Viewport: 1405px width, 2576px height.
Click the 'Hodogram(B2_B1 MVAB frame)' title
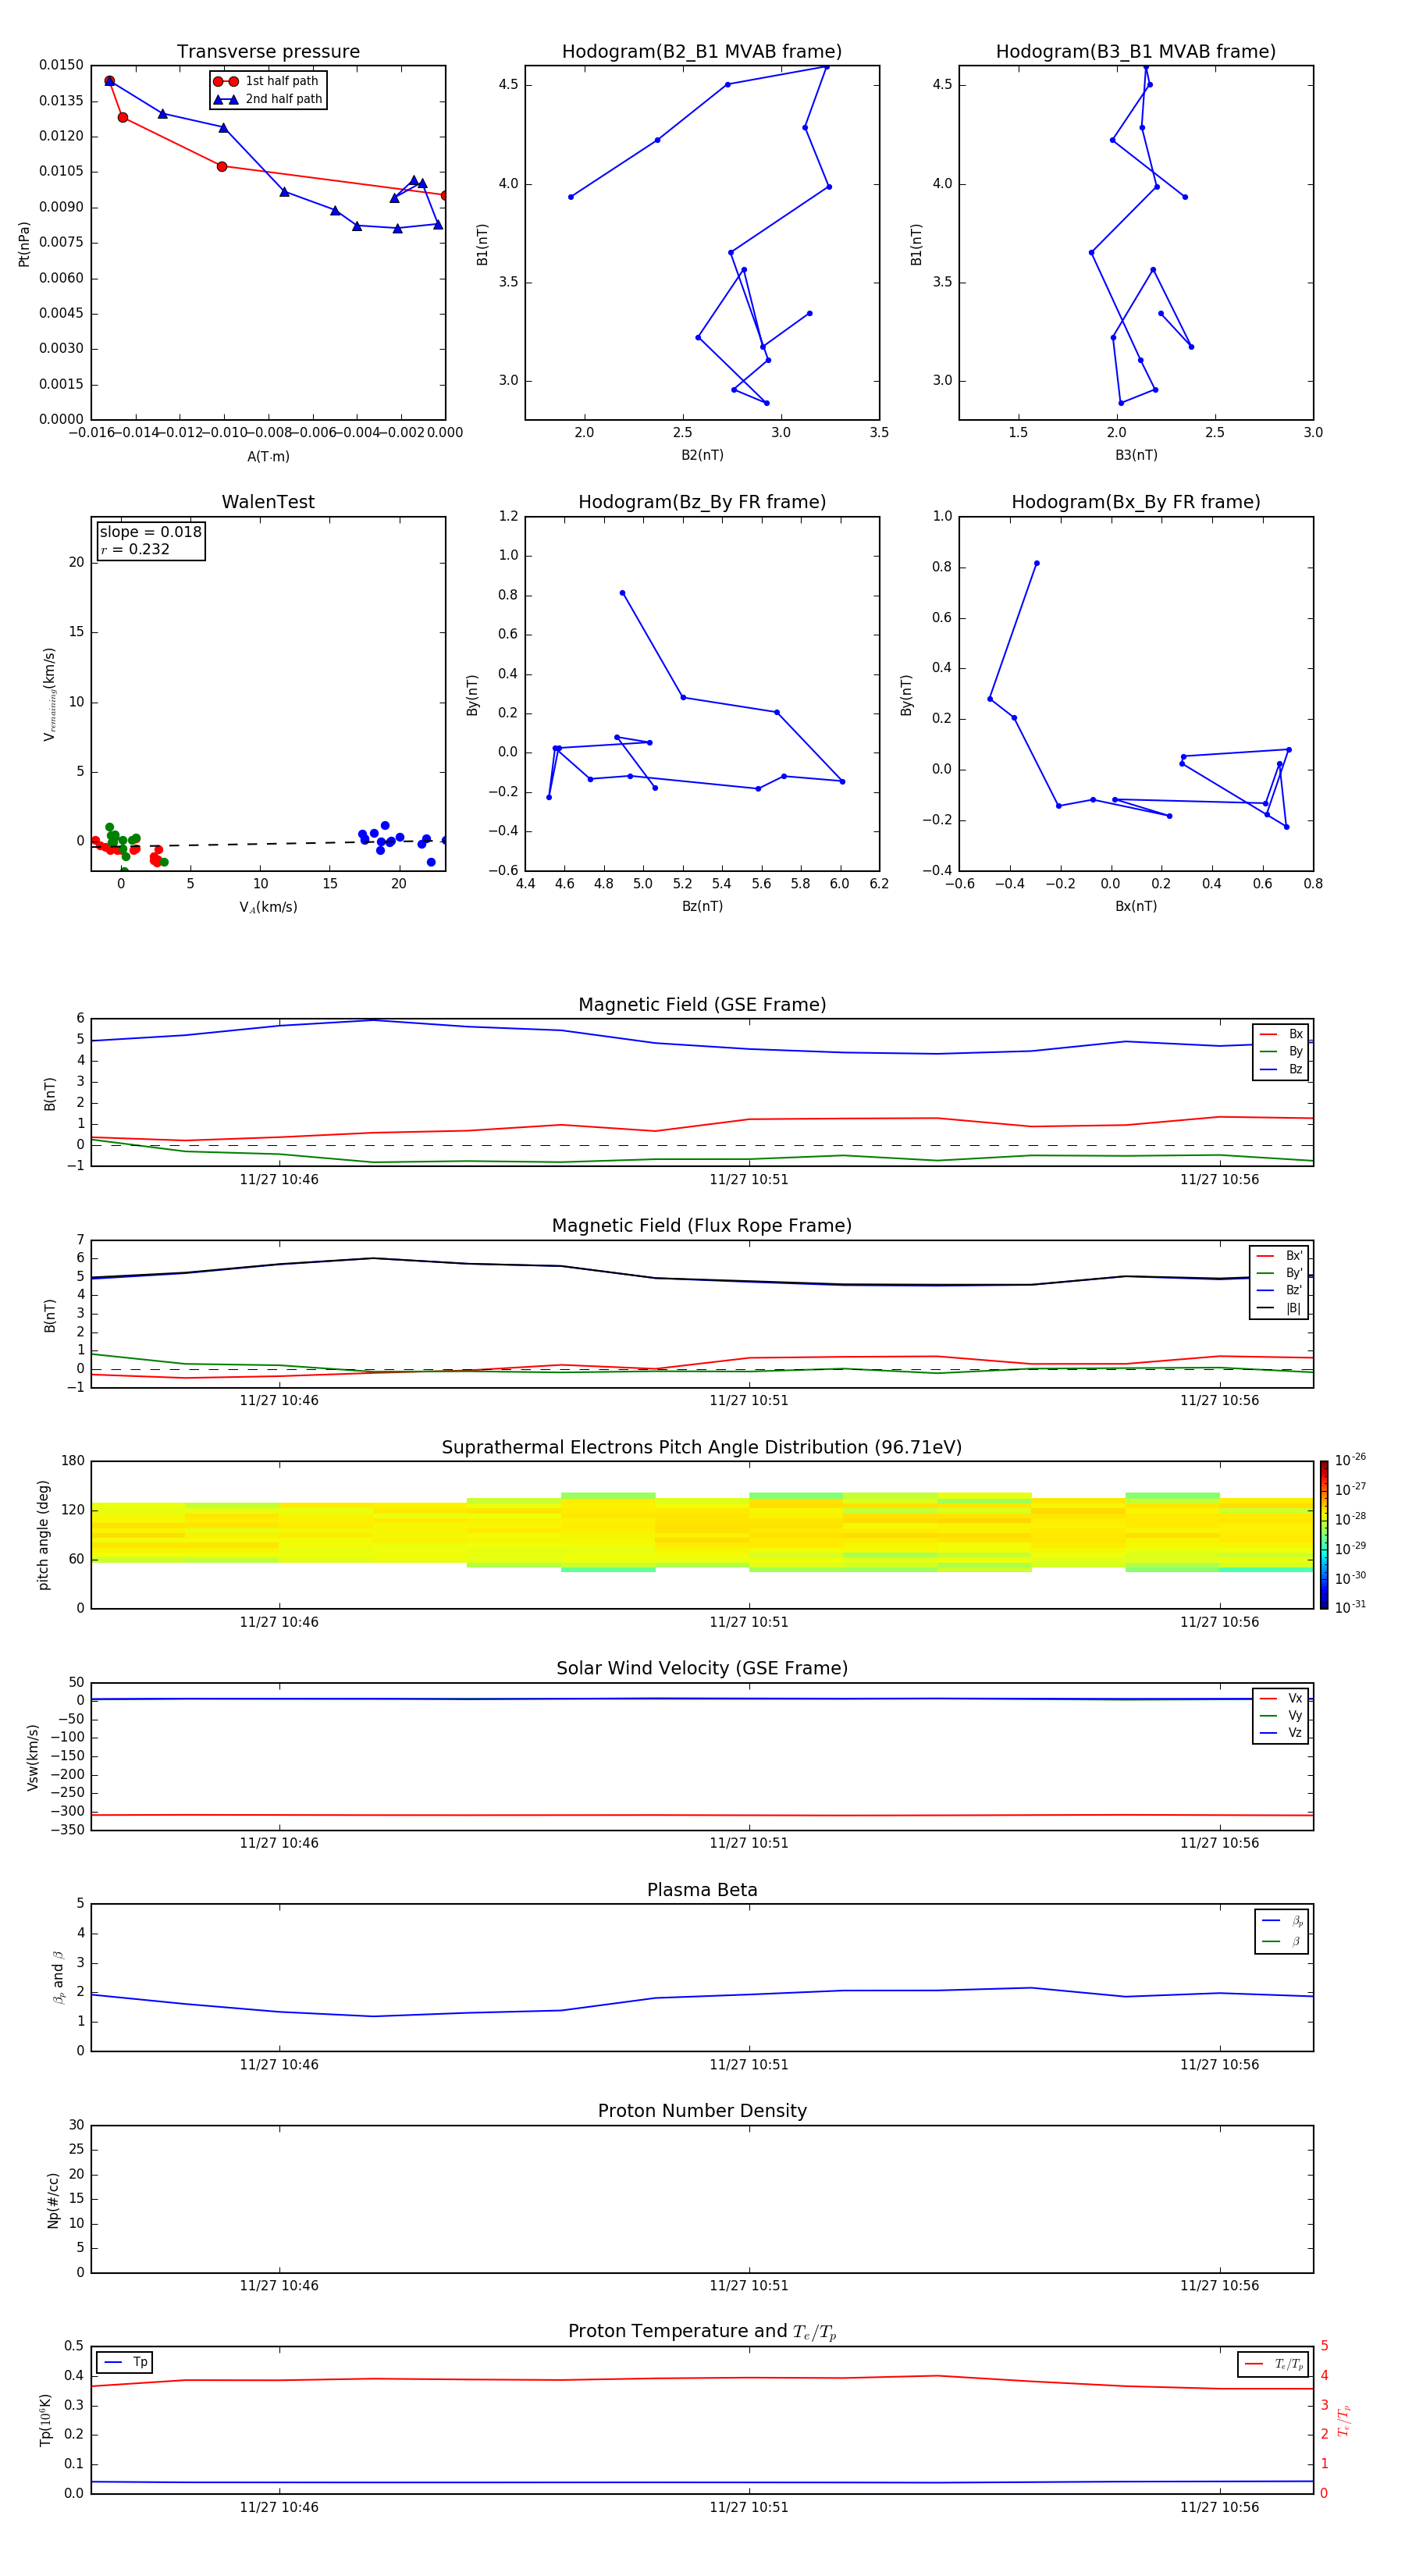pos(702,51)
